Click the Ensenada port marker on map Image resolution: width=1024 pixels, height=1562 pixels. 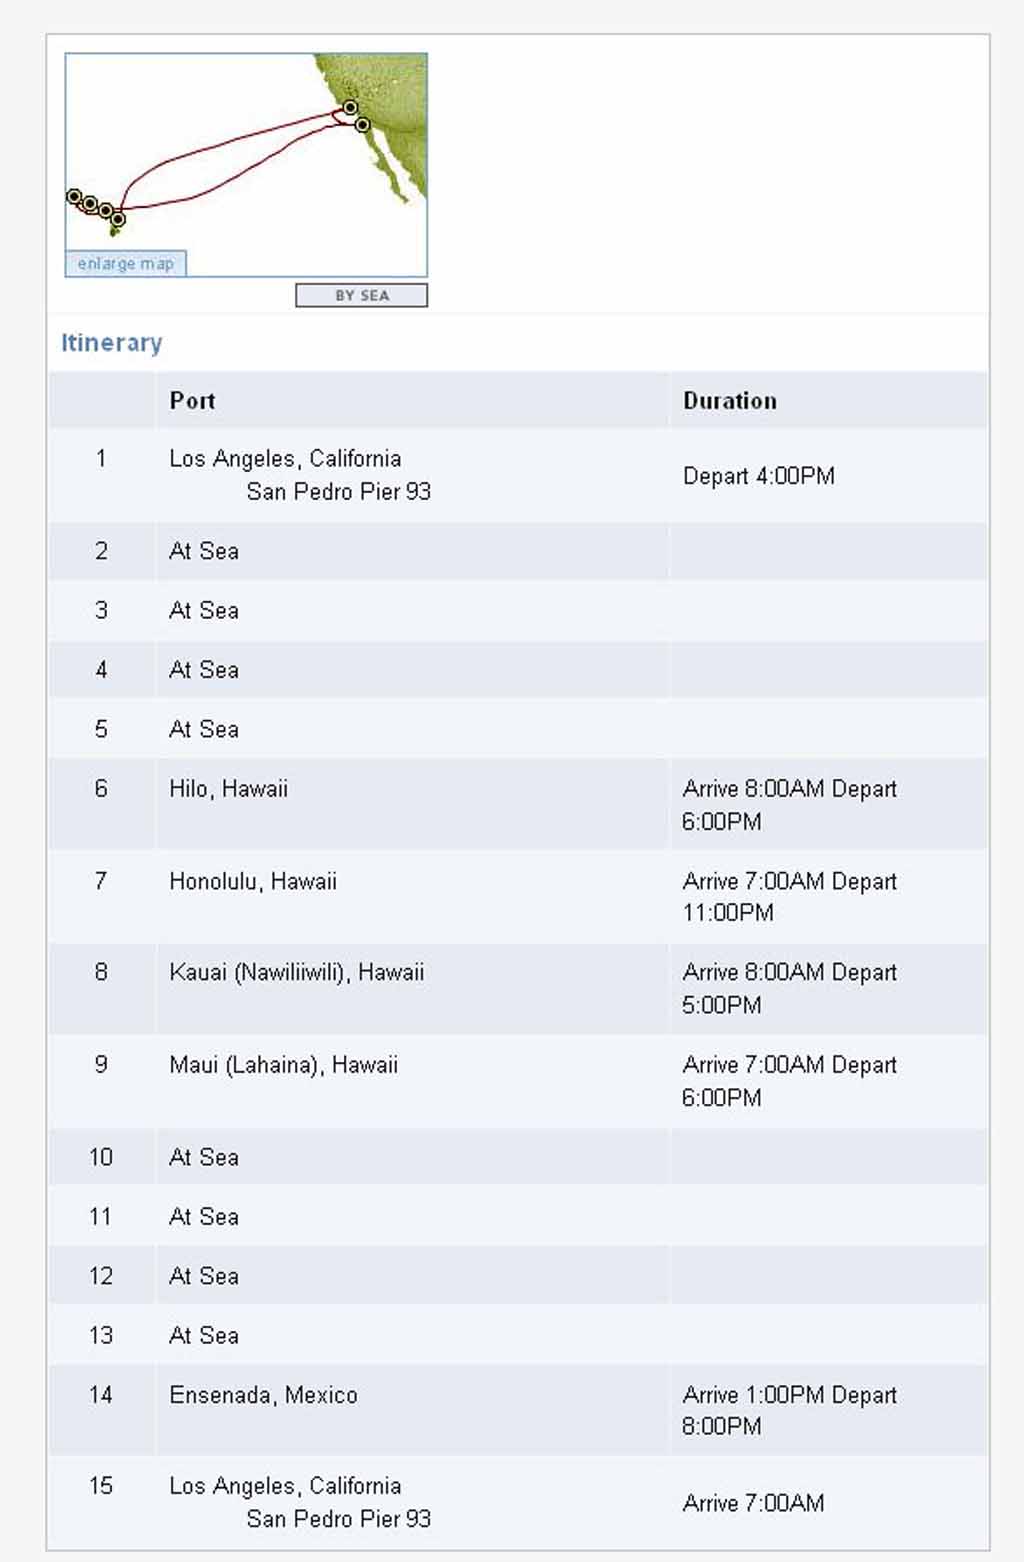pyautogui.click(x=362, y=125)
